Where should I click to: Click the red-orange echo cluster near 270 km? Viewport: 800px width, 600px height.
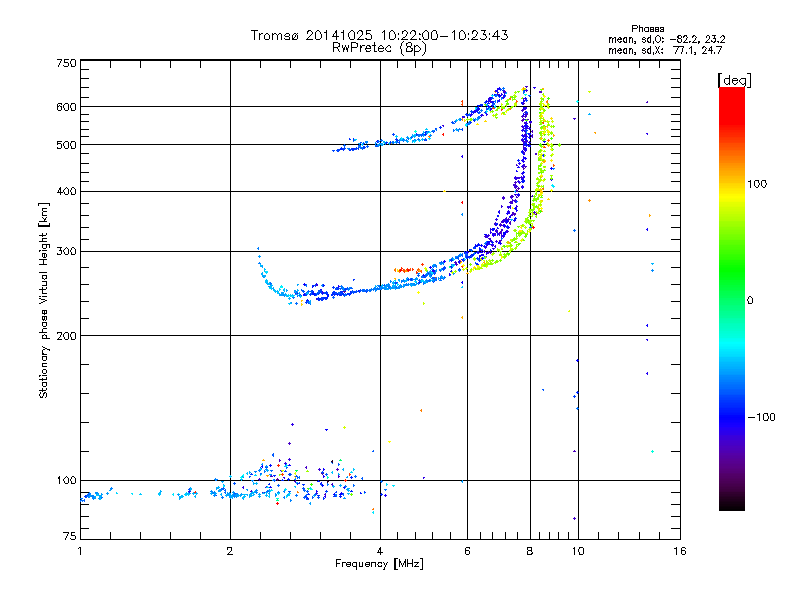(406, 270)
